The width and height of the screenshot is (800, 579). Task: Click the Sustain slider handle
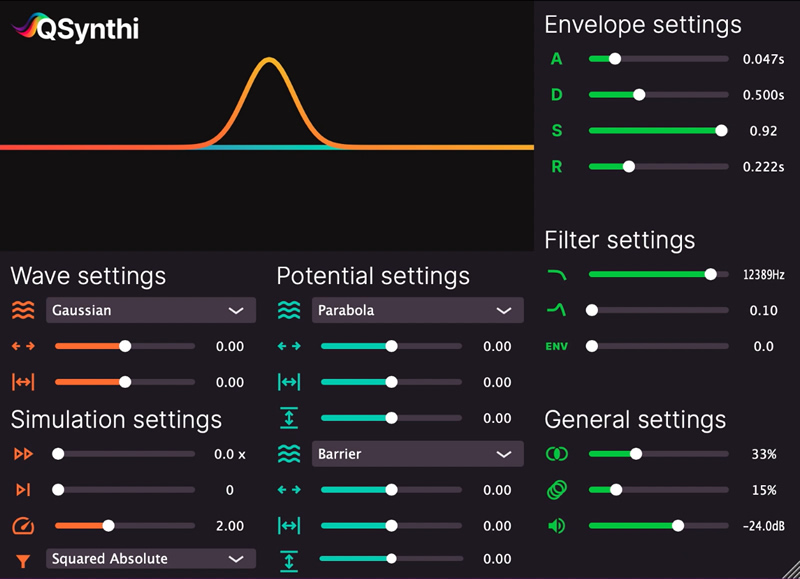click(722, 131)
